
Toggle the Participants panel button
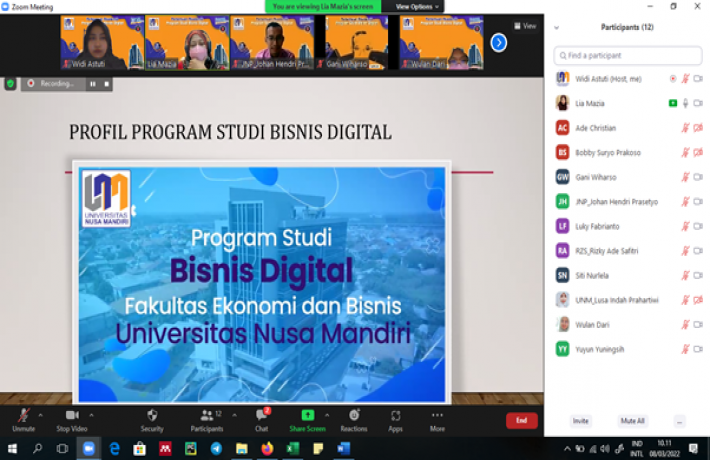(207, 420)
